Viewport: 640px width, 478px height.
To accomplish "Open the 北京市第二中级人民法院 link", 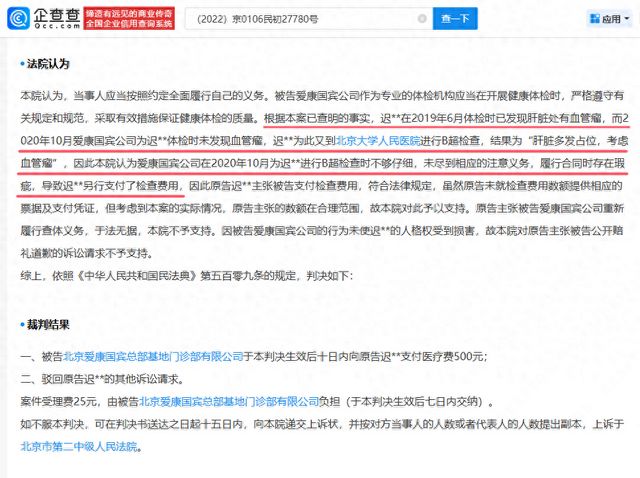I will pos(78,447).
